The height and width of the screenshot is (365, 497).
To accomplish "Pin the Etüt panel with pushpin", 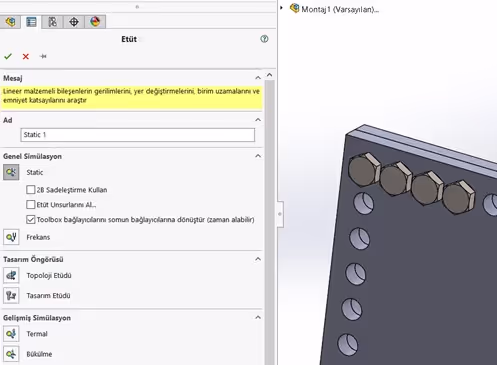I will pos(43,56).
